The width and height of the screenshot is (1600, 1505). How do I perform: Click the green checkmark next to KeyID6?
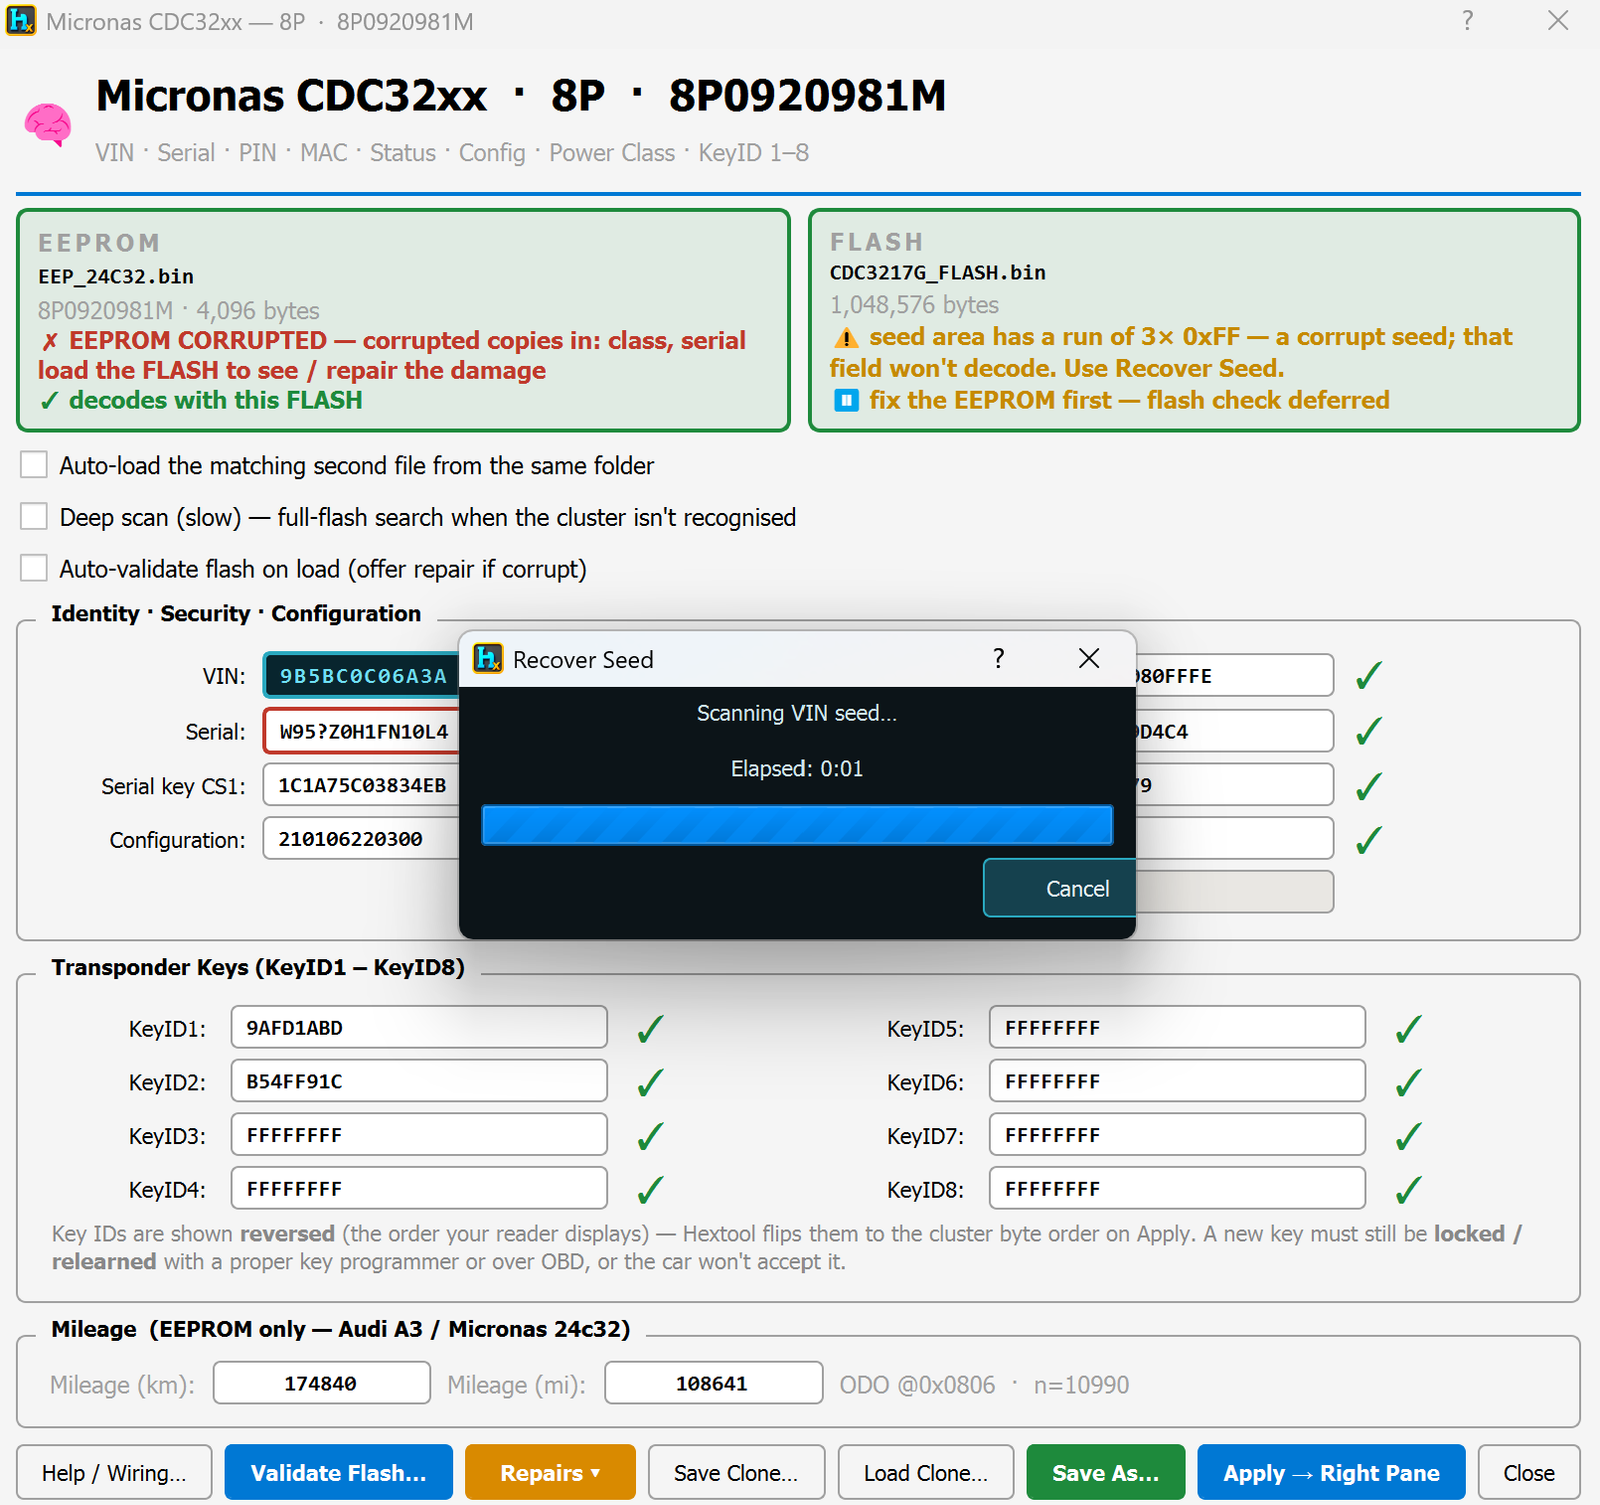(x=1409, y=1083)
